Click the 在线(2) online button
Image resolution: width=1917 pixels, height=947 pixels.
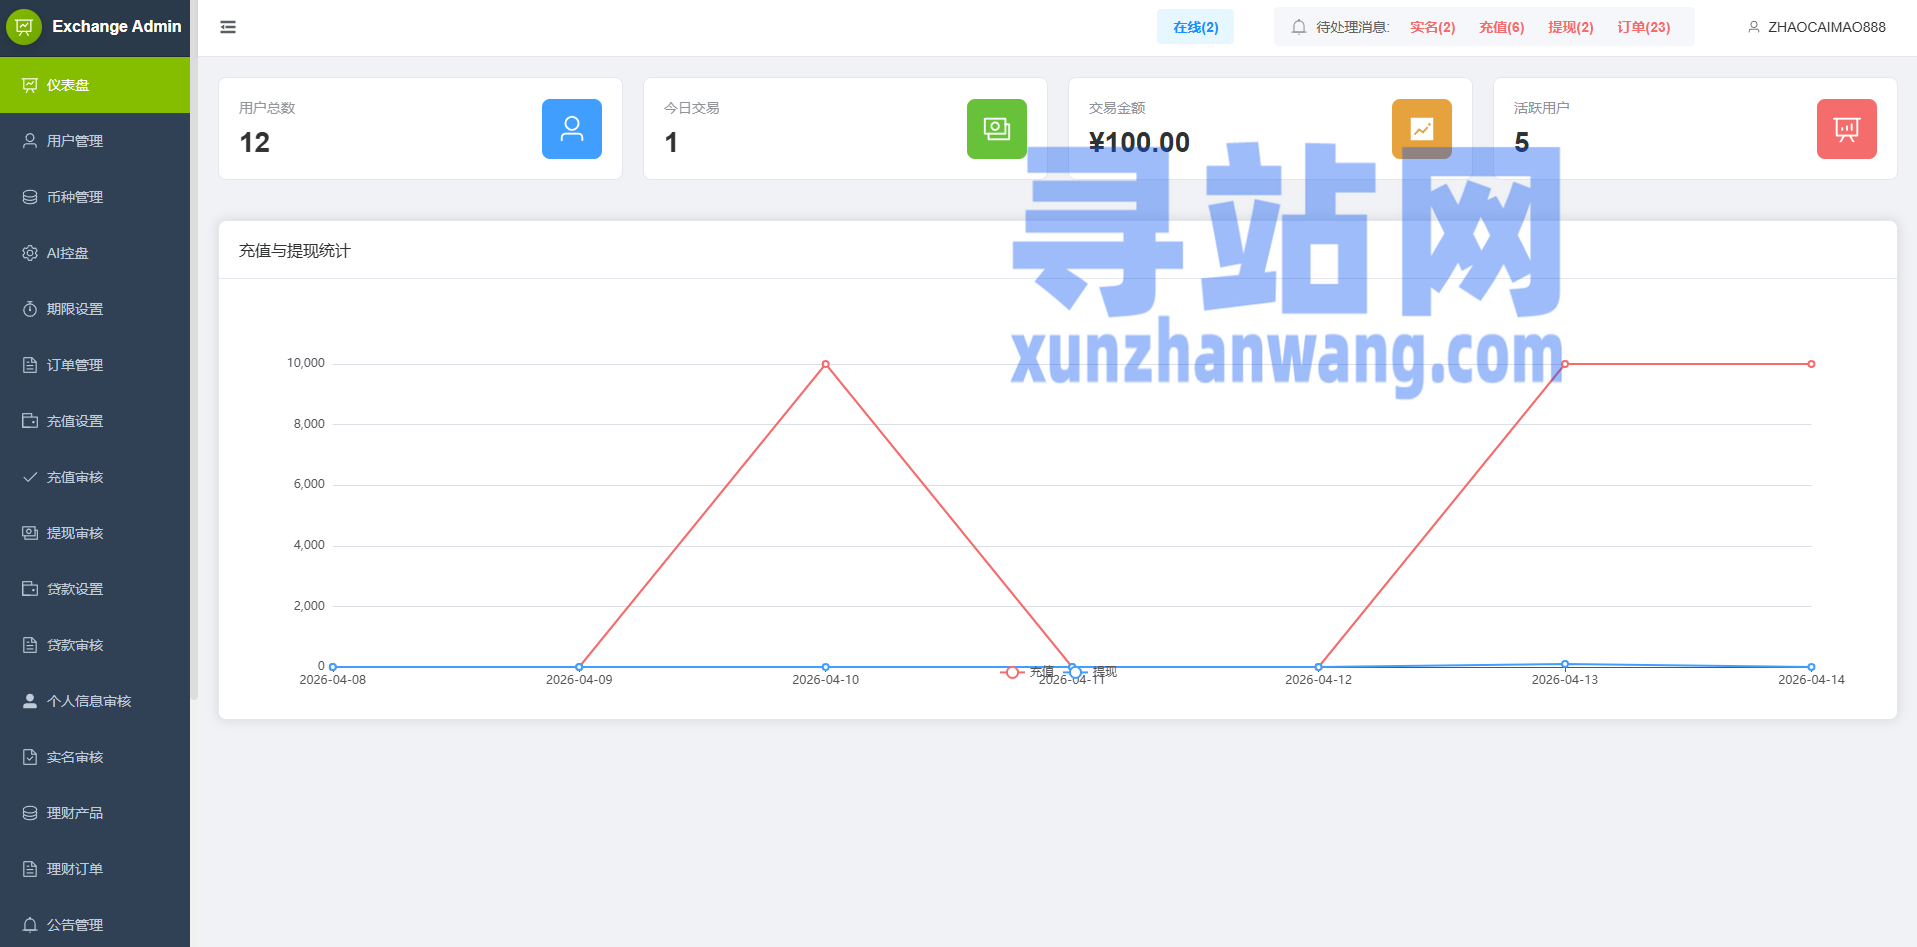click(1195, 27)
